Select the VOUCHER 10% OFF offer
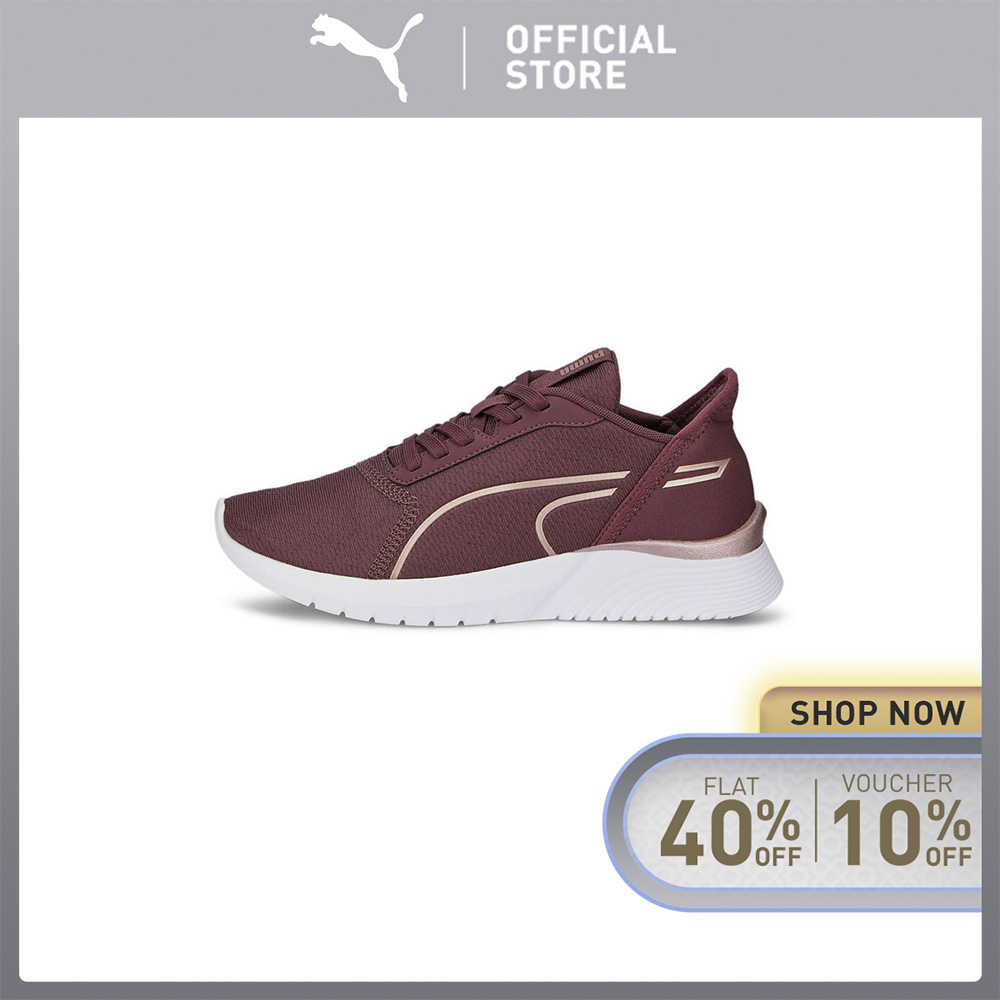The height and width of the screenshot is (1000, 1000). click(902, 819)
